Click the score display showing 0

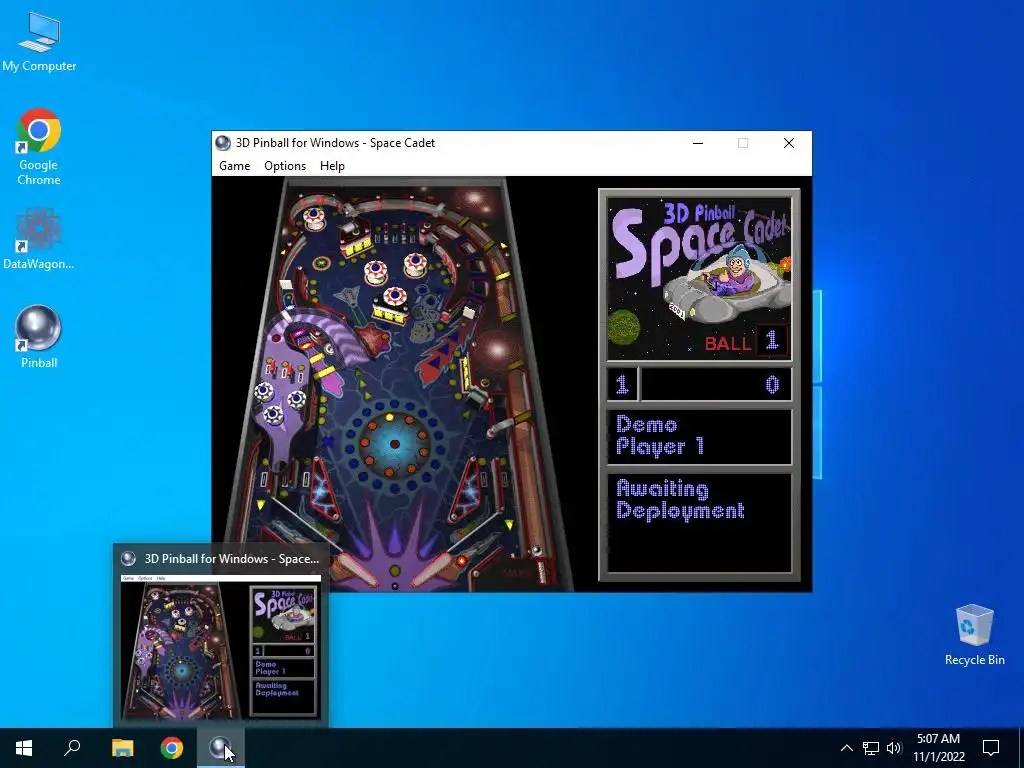pos(716,384)
